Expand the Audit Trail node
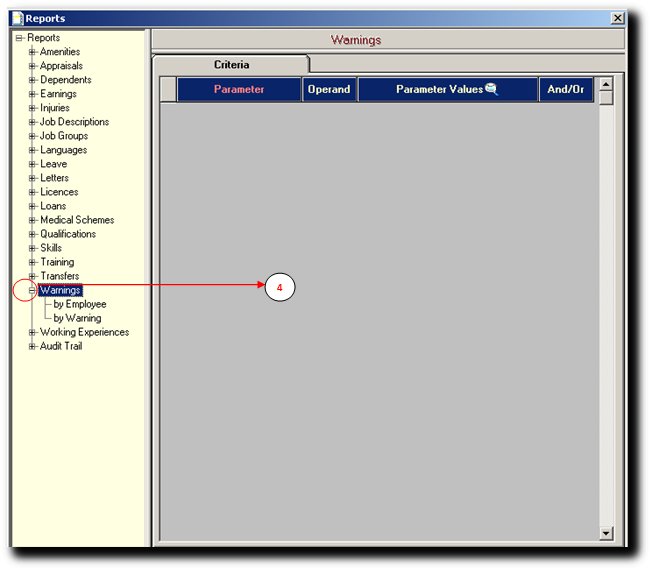Screen dimensions: 651x570 tap(32, 346)
